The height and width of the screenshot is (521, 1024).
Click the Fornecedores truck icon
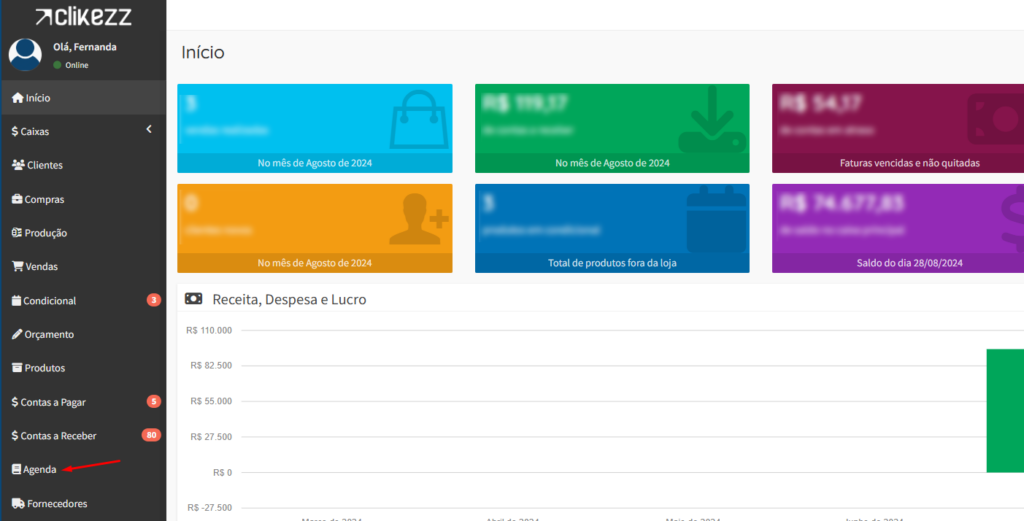click(x=17, y=504)
